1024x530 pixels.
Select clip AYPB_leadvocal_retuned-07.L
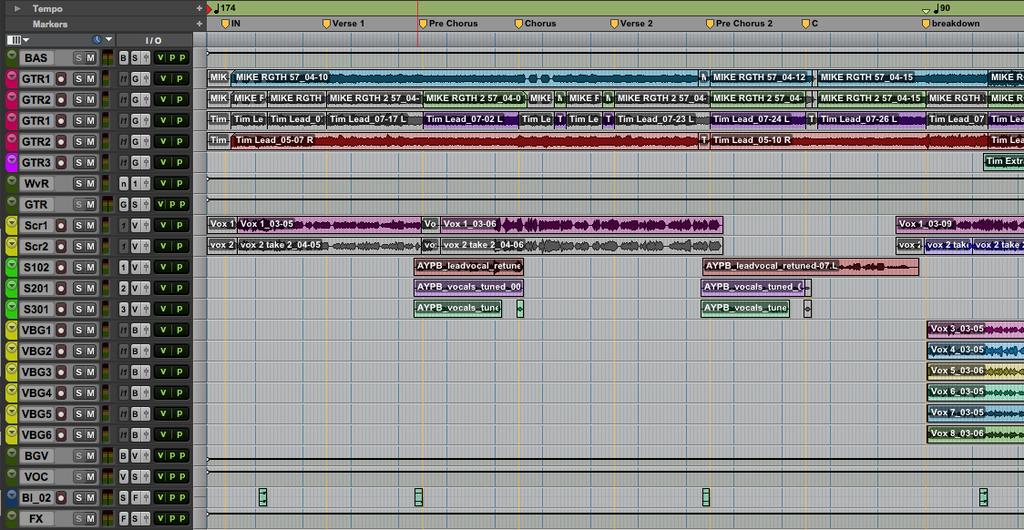810,267
